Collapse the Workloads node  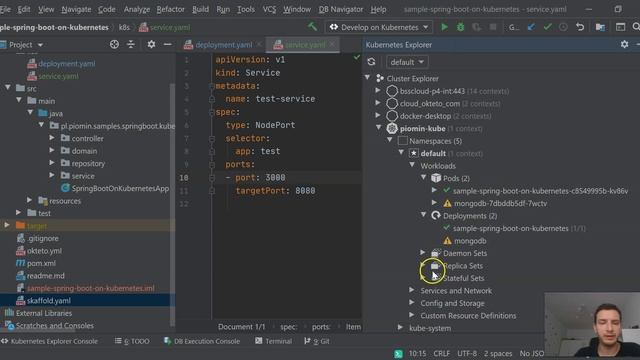coord(412,165)
